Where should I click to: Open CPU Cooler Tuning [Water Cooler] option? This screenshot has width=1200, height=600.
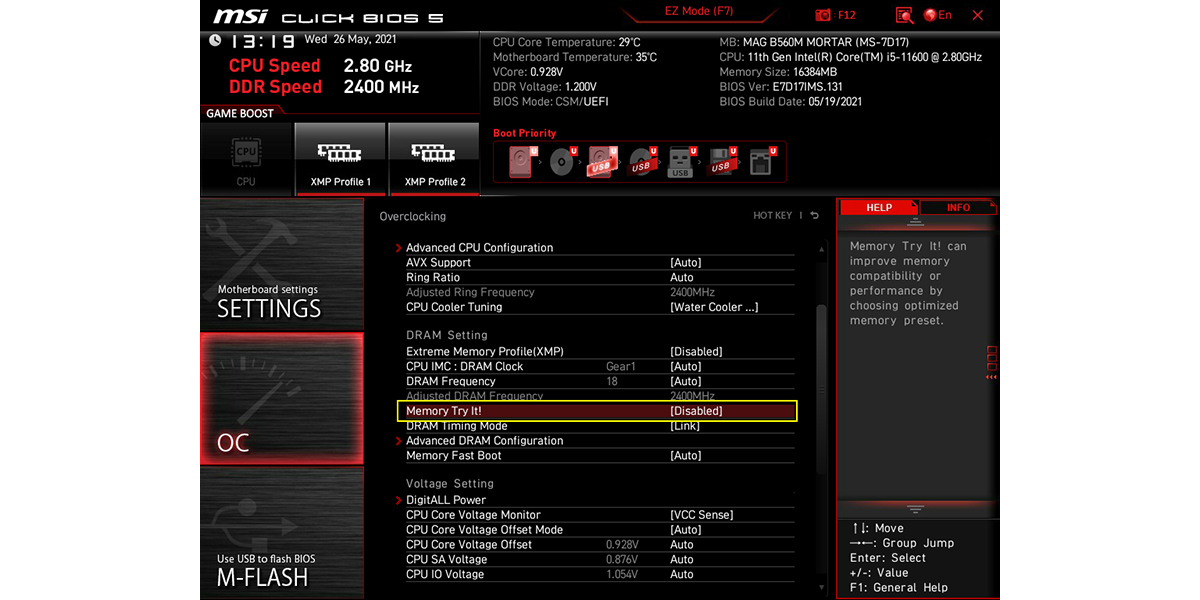point(600,307)
